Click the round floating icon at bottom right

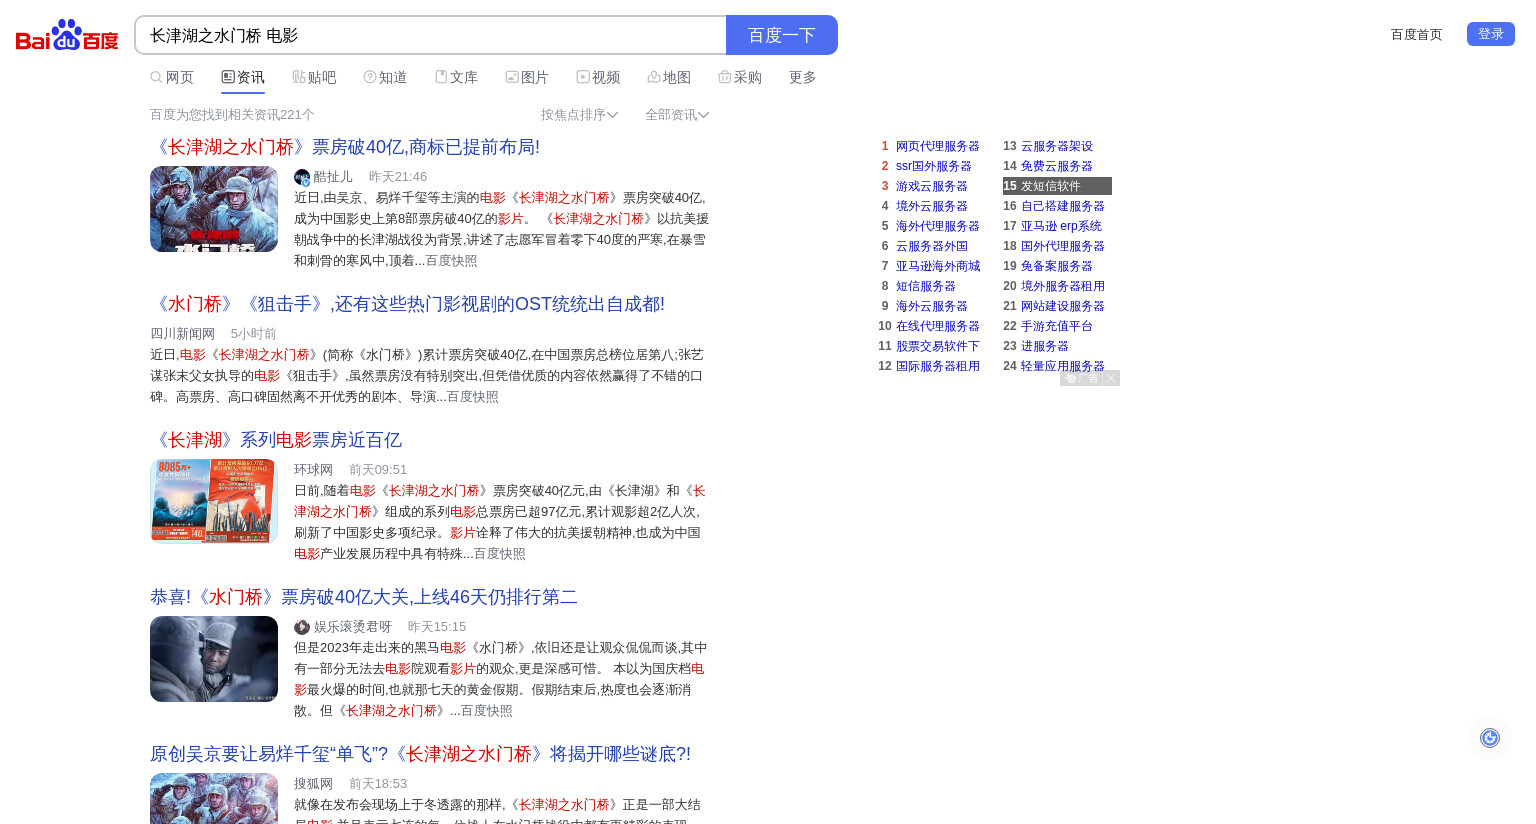click(x=1490, y=738)
